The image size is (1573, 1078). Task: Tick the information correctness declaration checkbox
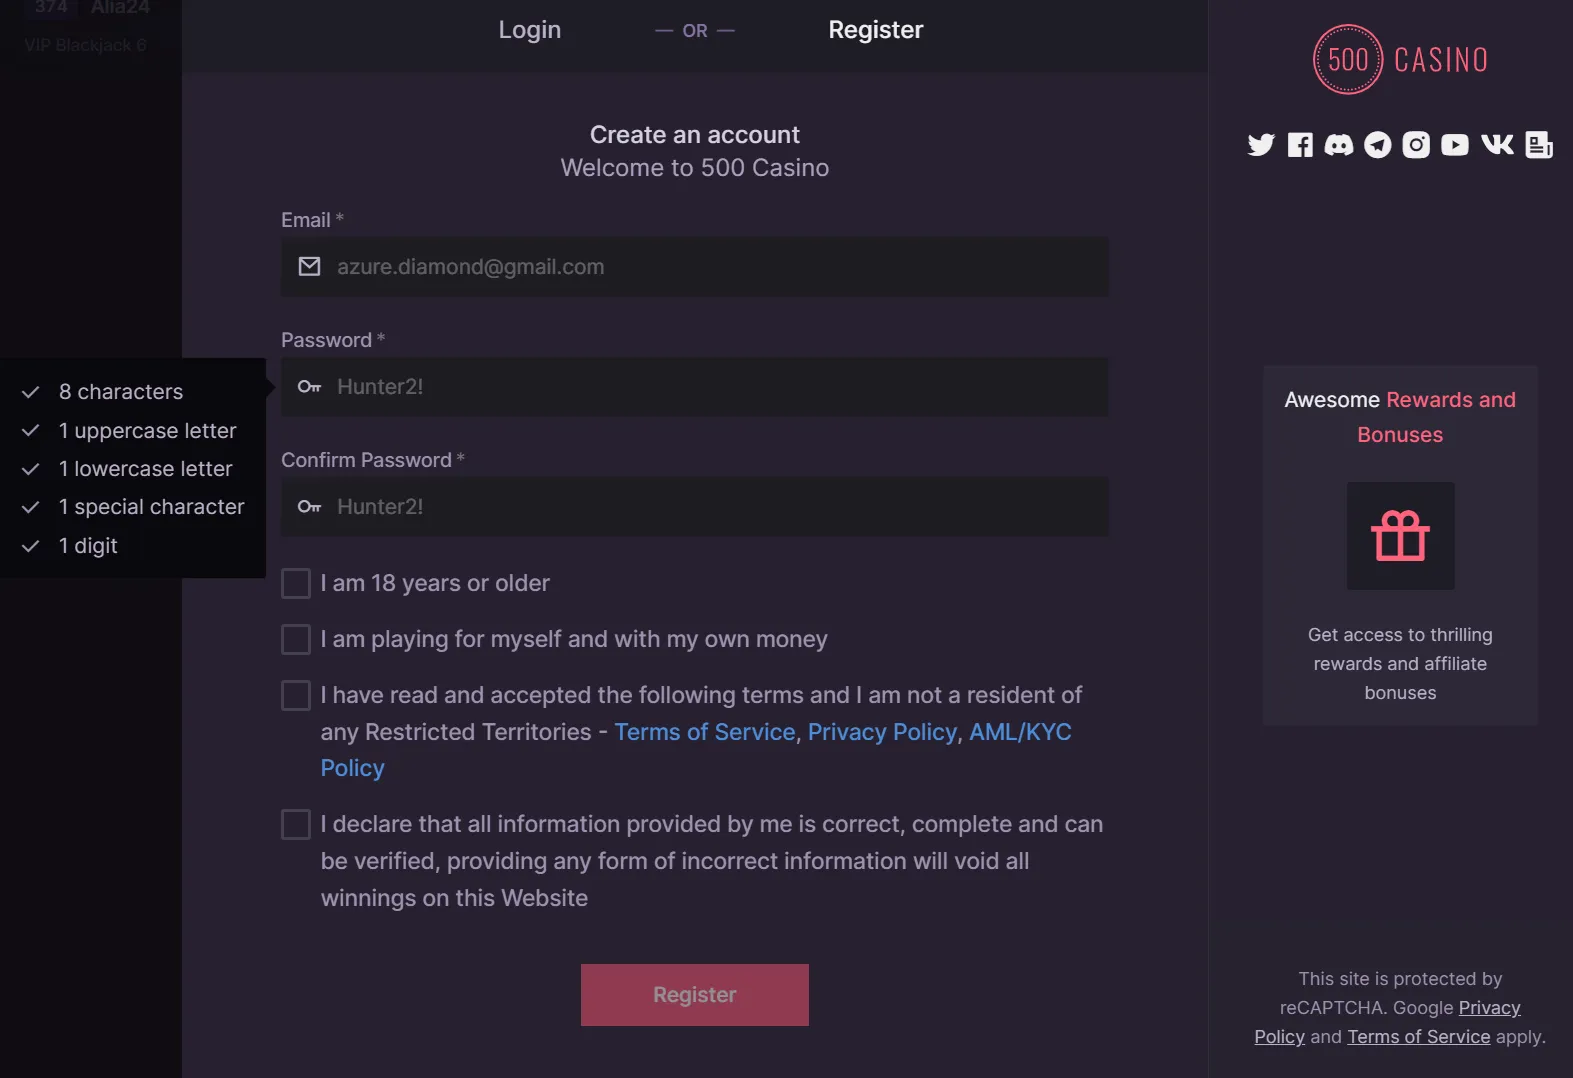(296, 824)
